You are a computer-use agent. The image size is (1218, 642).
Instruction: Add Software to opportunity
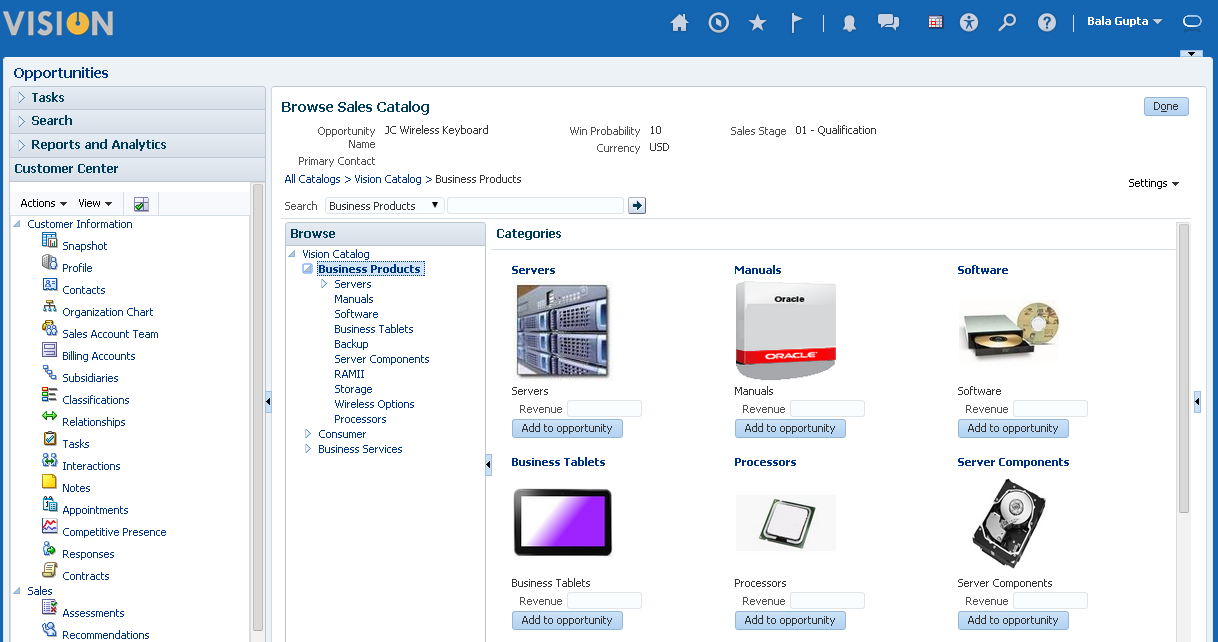click(x=1013, y=428)
